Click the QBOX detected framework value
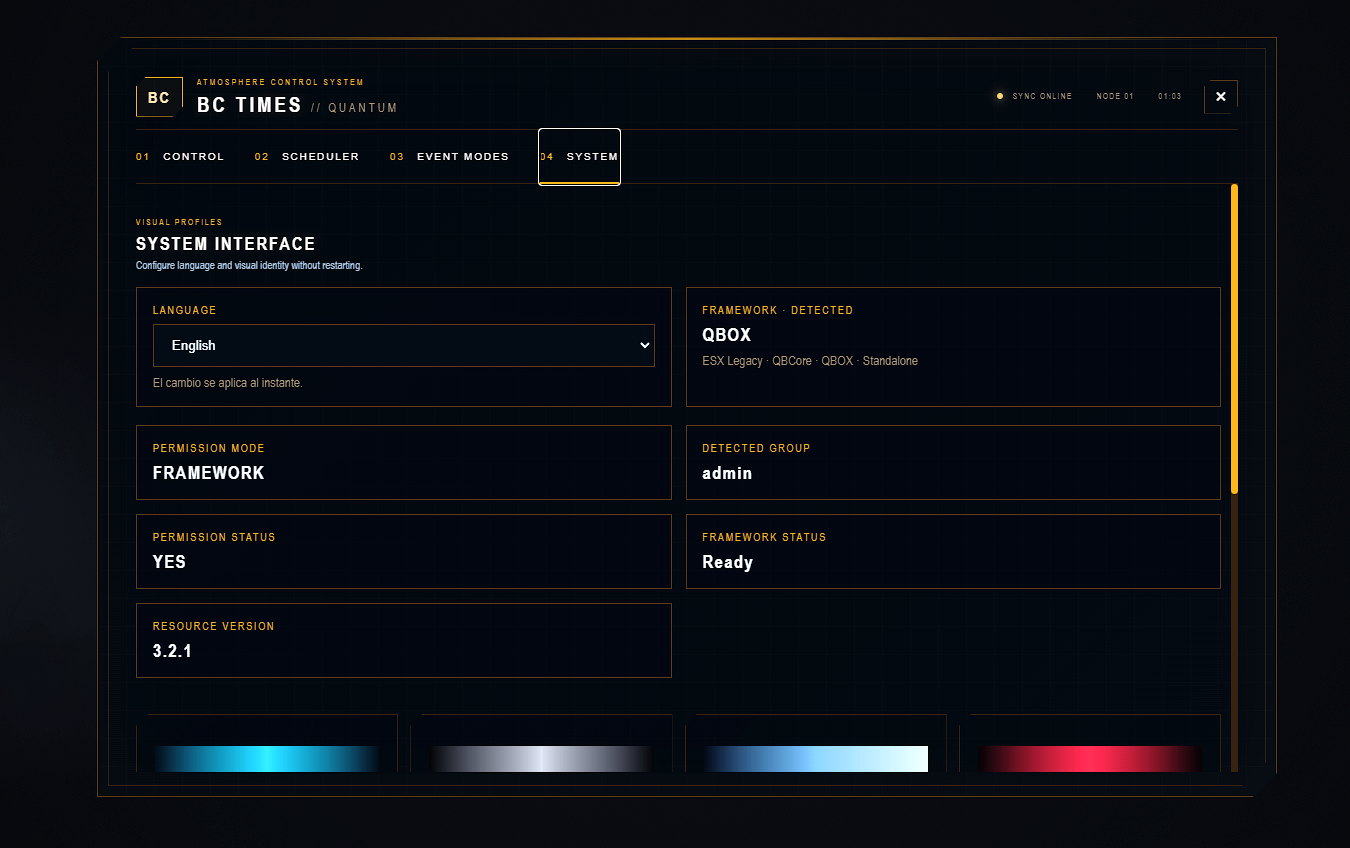 (x=727, y=335)
